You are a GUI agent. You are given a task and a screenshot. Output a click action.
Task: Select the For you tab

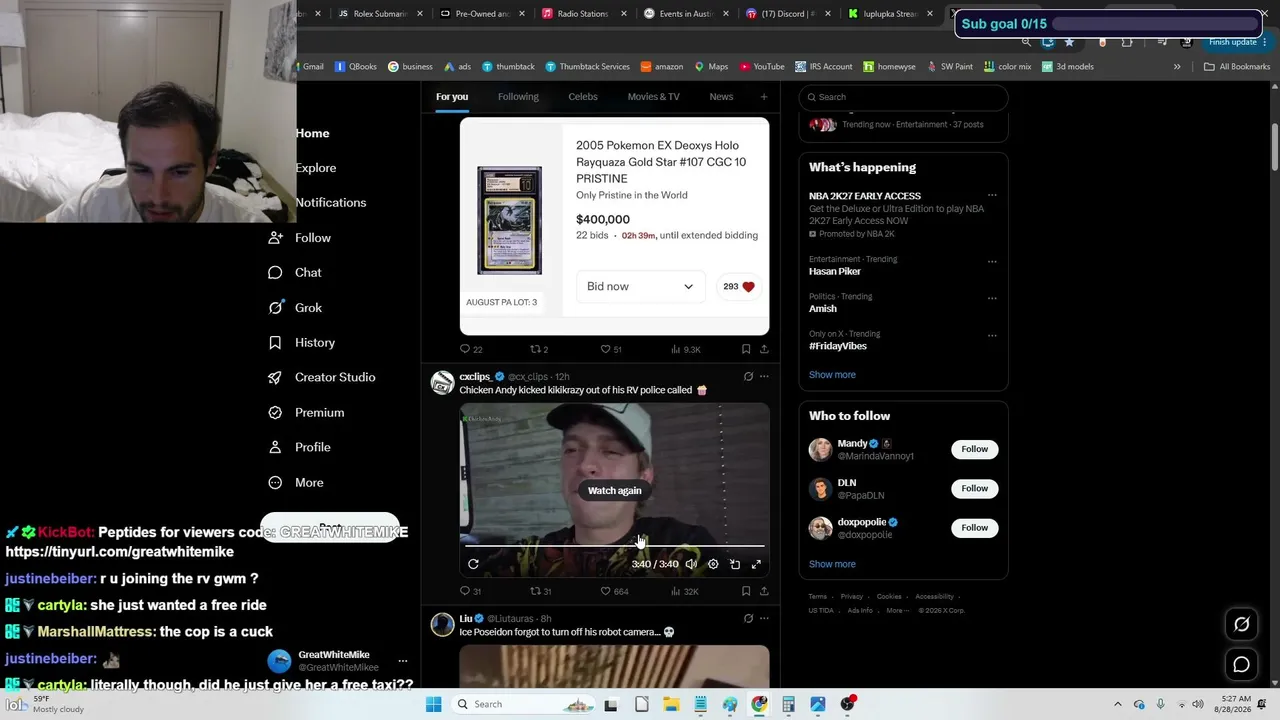(x=452, y=97)
